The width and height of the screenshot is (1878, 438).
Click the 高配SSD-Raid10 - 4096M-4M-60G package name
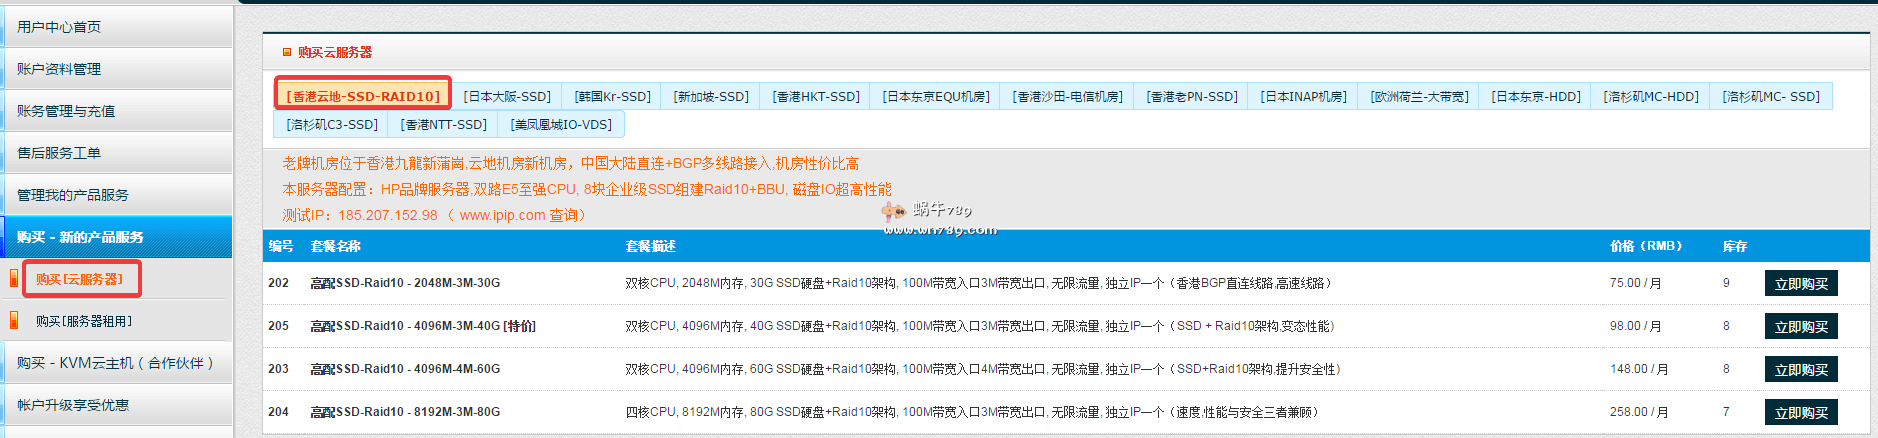click(405, 369)
